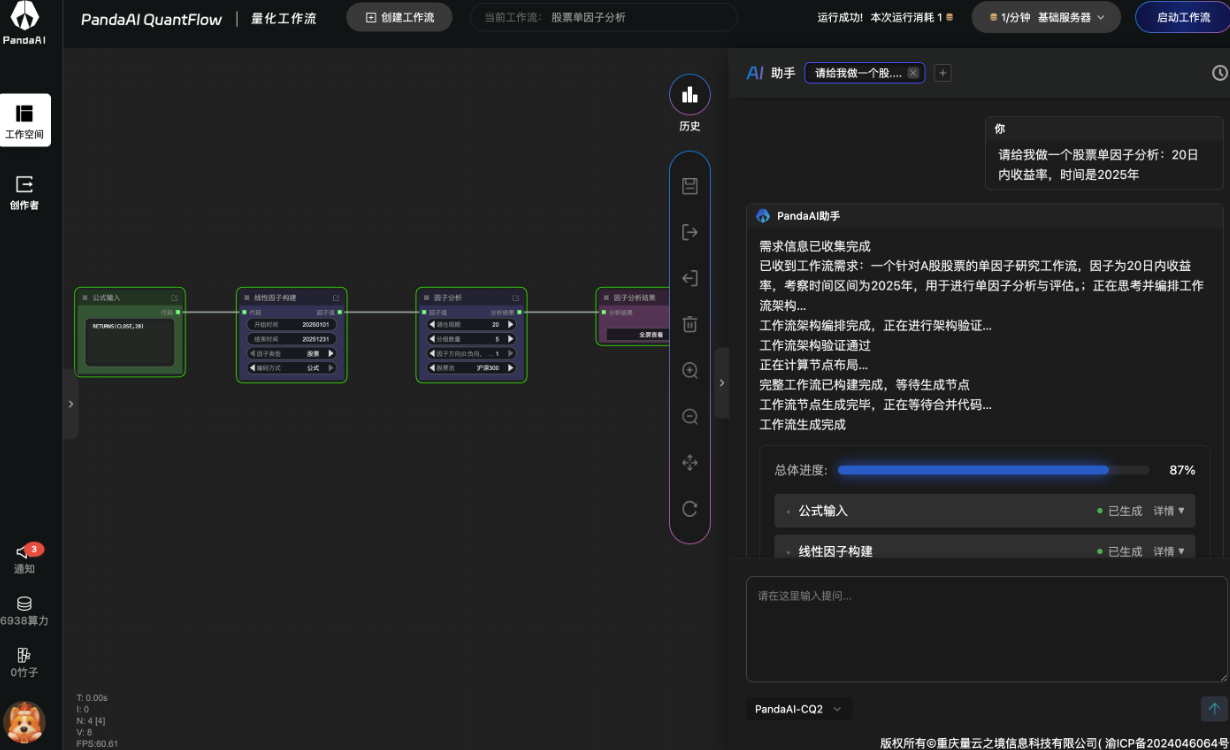
Task: Open the dog avatar profile picture
Action: (x=24, y=722)
